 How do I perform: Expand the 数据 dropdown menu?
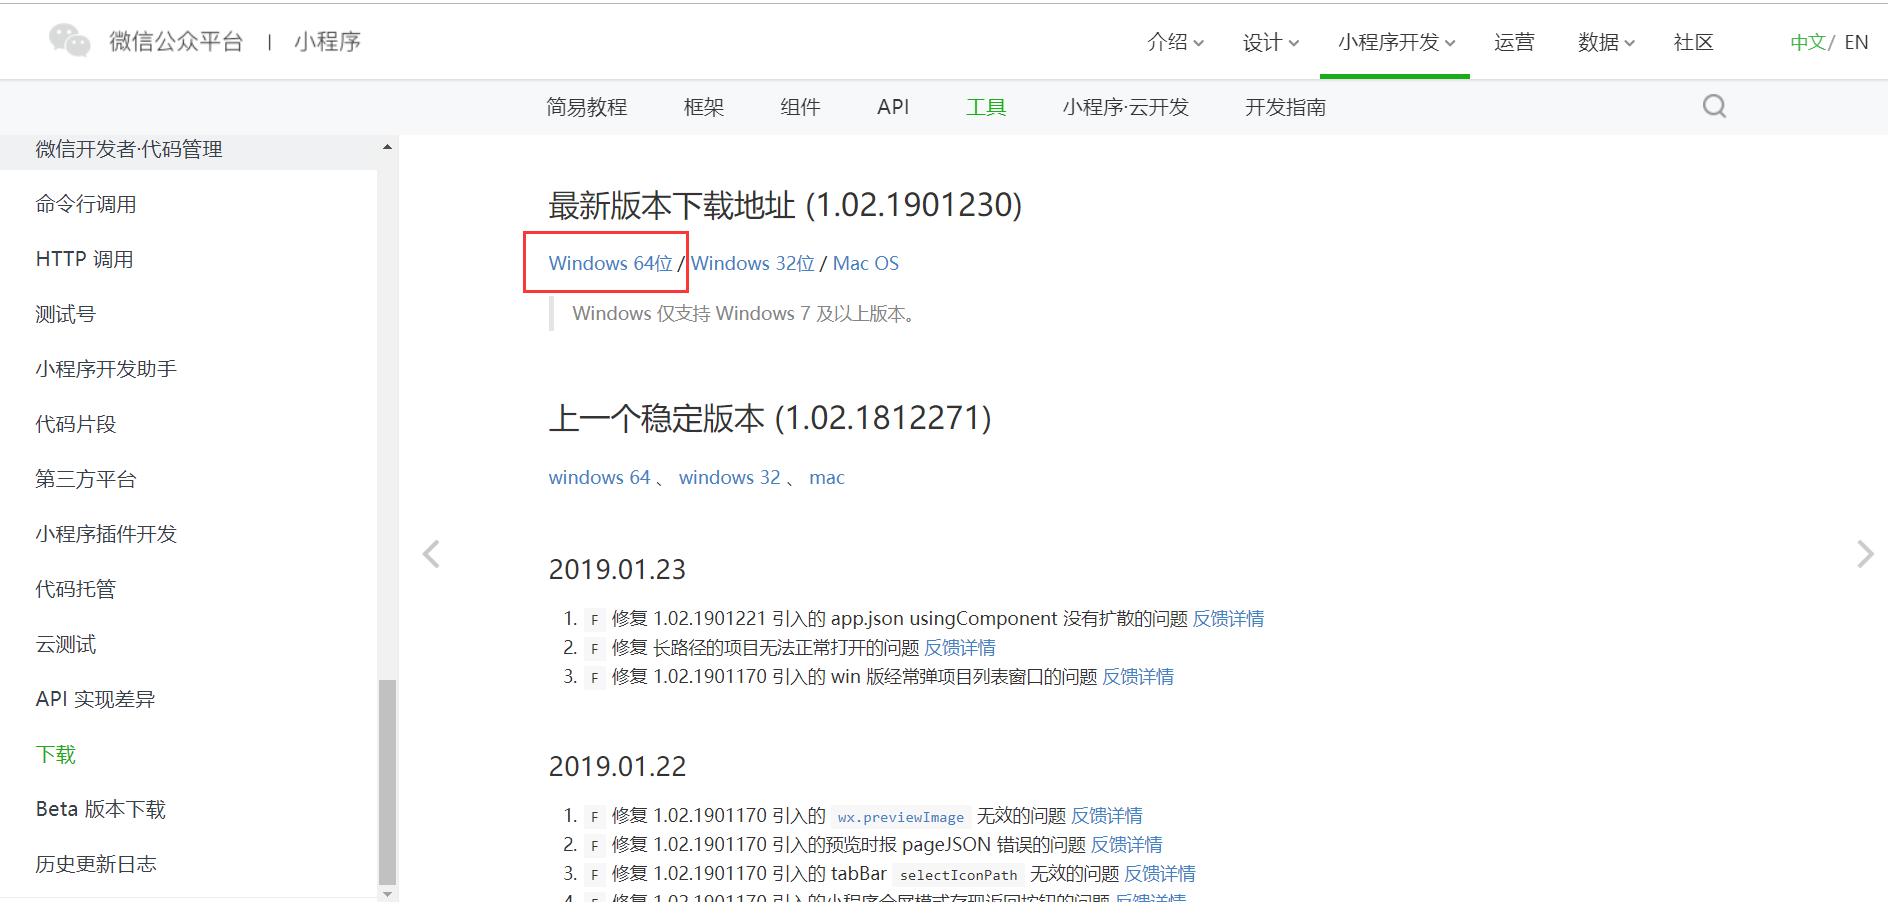(x=1606, y=42)
